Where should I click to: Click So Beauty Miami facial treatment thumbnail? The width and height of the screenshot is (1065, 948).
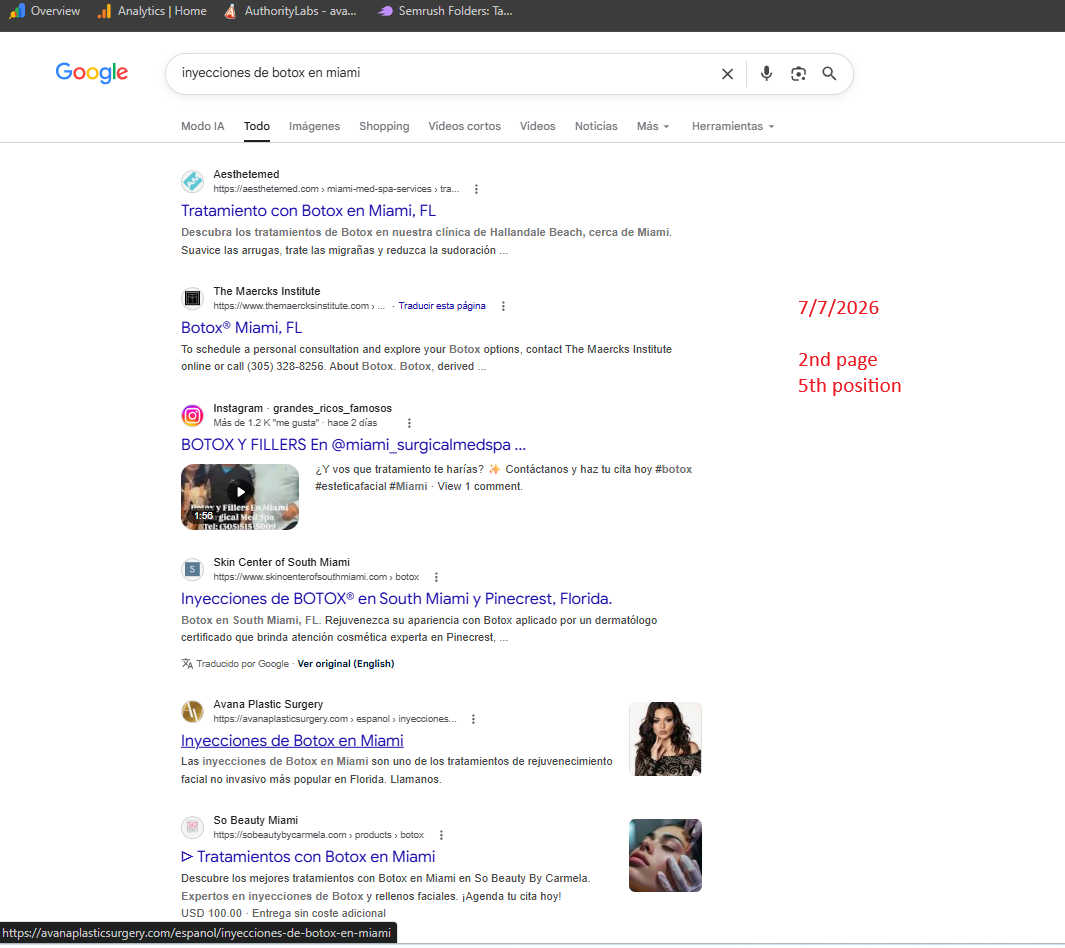(665, 856)
